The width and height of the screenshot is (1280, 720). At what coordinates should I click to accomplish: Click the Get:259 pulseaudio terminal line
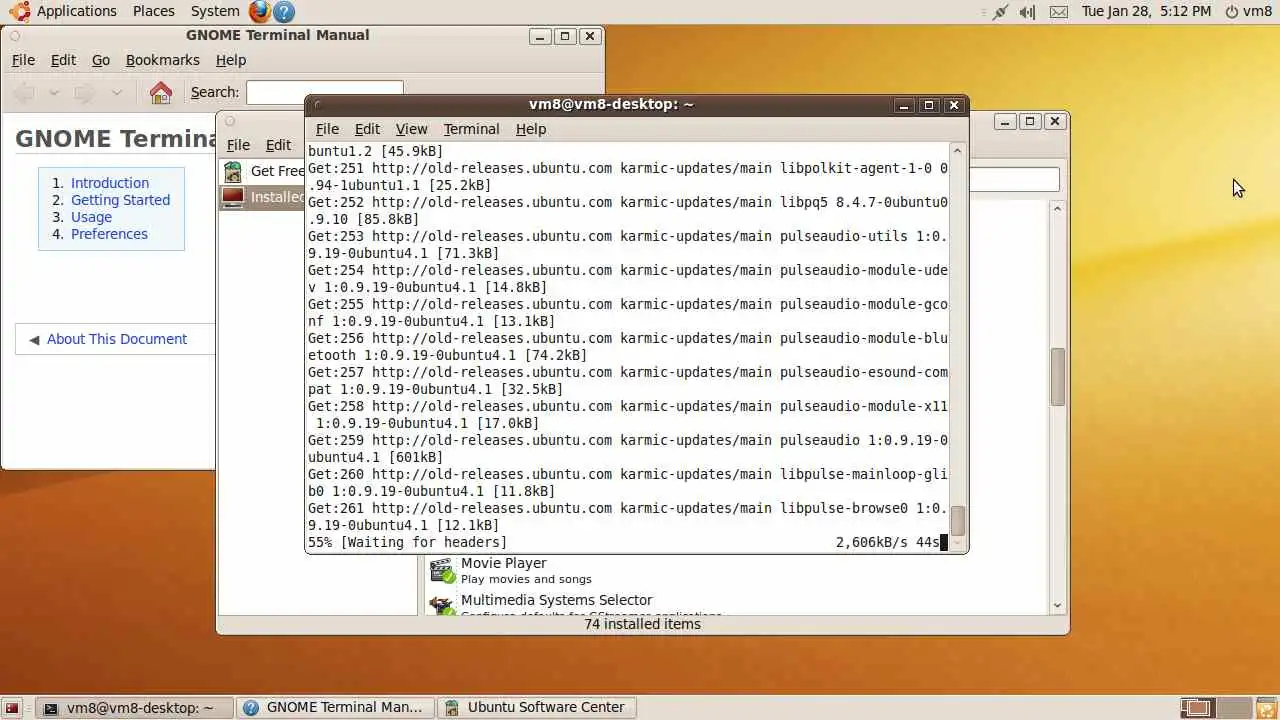628,448
